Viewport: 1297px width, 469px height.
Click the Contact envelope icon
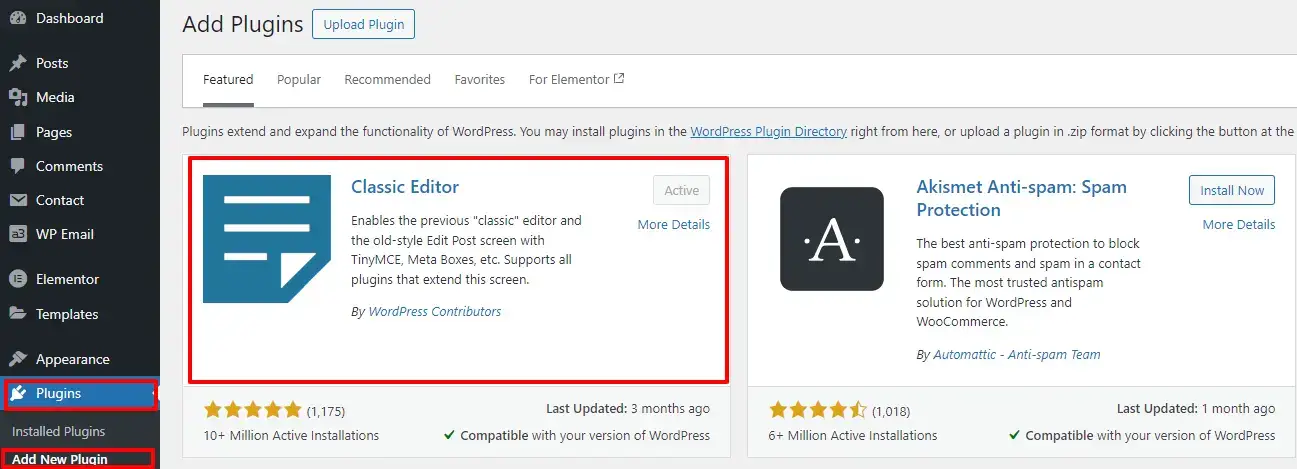[x=17, y=200]
